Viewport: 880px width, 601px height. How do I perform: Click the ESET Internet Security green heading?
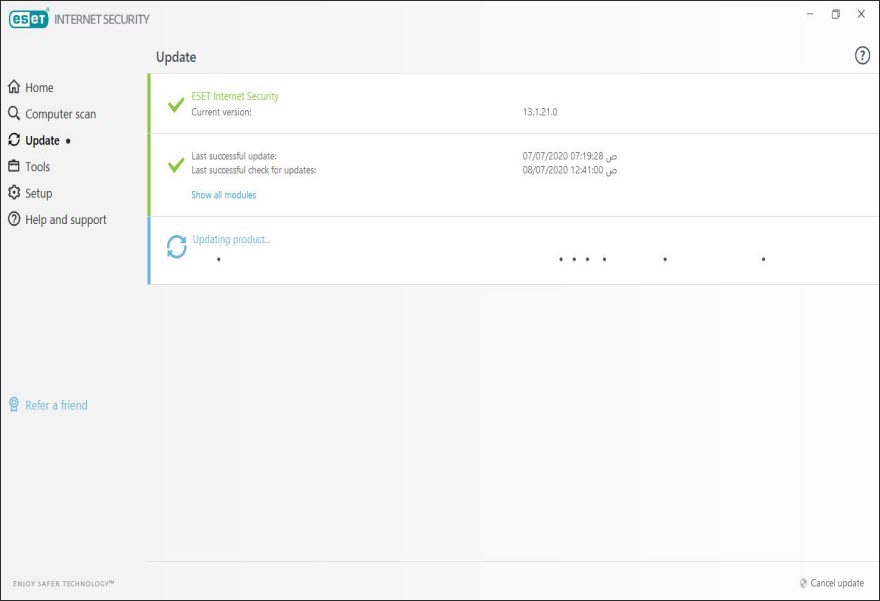235,96
